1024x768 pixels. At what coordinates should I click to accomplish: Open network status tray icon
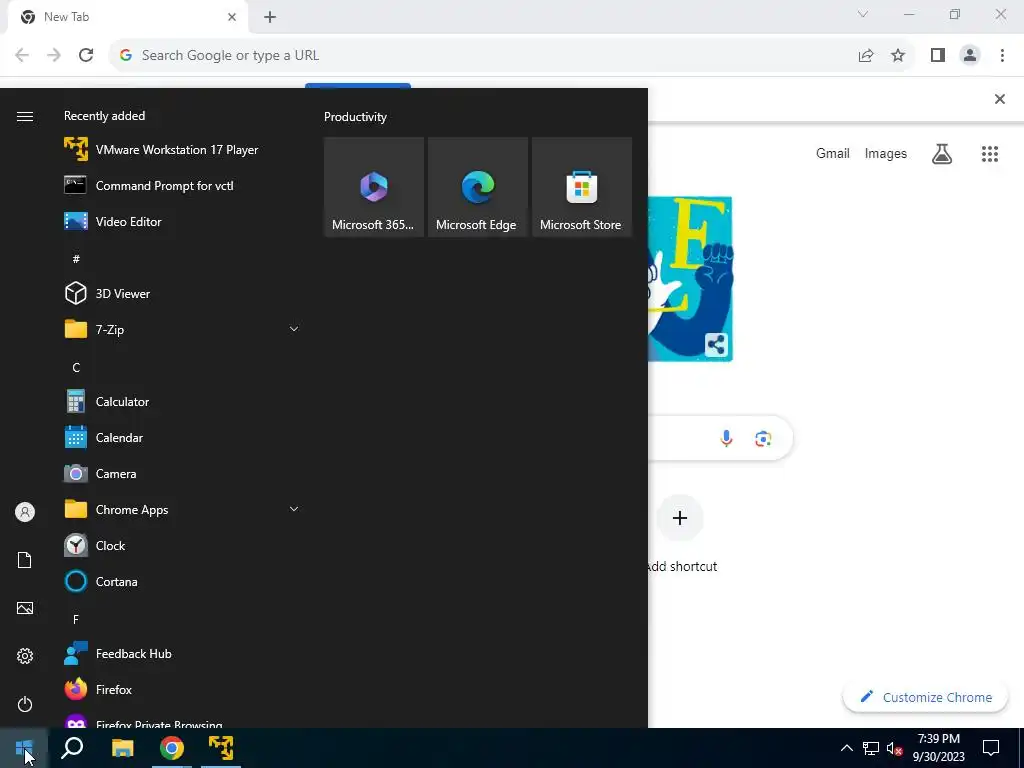pyautogui.click(x=871, y=748)
